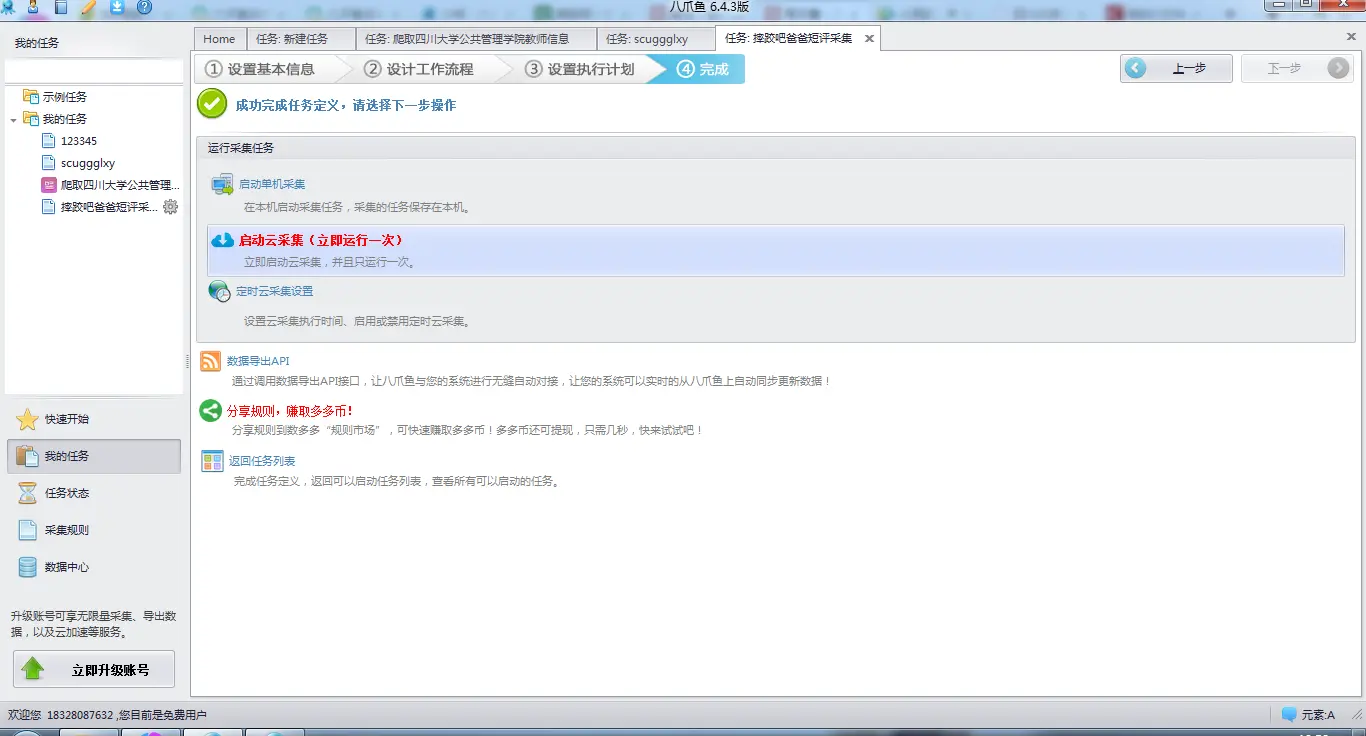Click the 在本机启动采集任务 description text

pyautogui.click(x=357, y=208)
